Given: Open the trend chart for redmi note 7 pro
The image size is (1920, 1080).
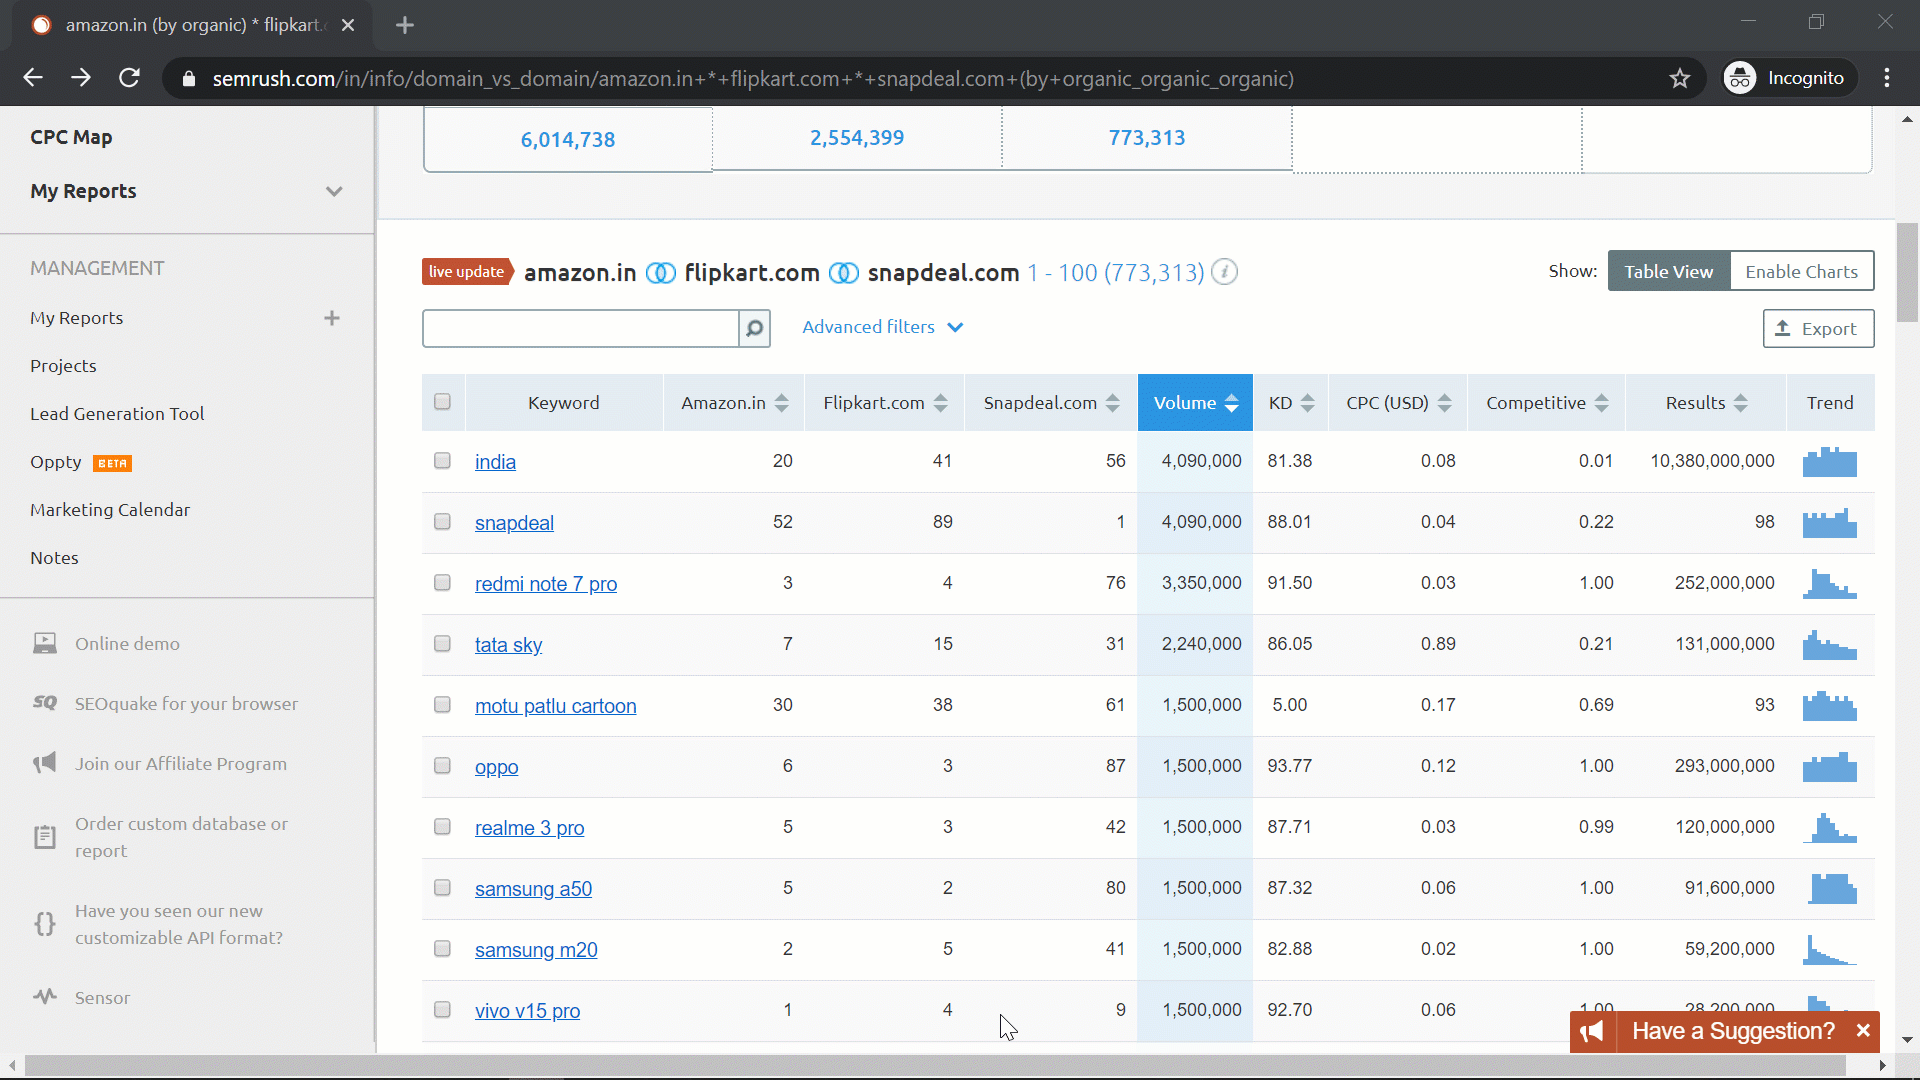Looking at the screenshot, I should (x=1830, y=584).
